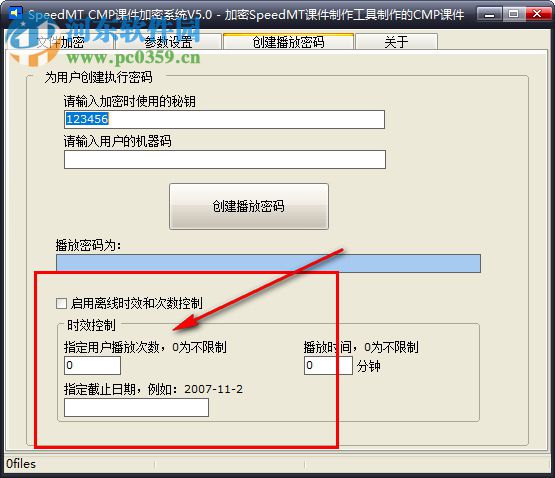This screenshot has width=555, height=478.
Task: Click the play time minutes input field
Action: pos(328,365)
